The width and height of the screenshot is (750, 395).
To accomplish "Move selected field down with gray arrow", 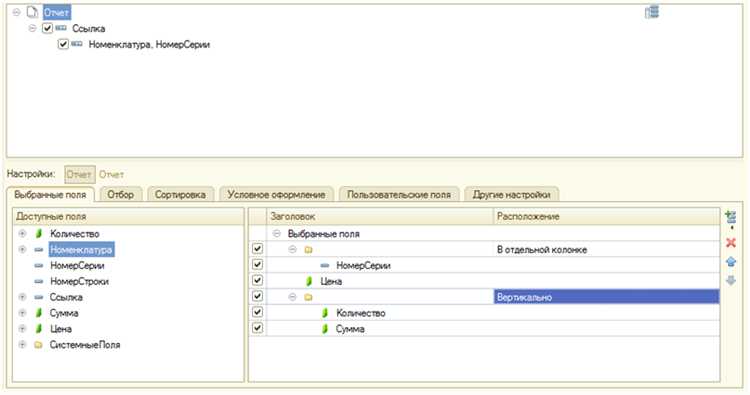I will tap(730, 280).
